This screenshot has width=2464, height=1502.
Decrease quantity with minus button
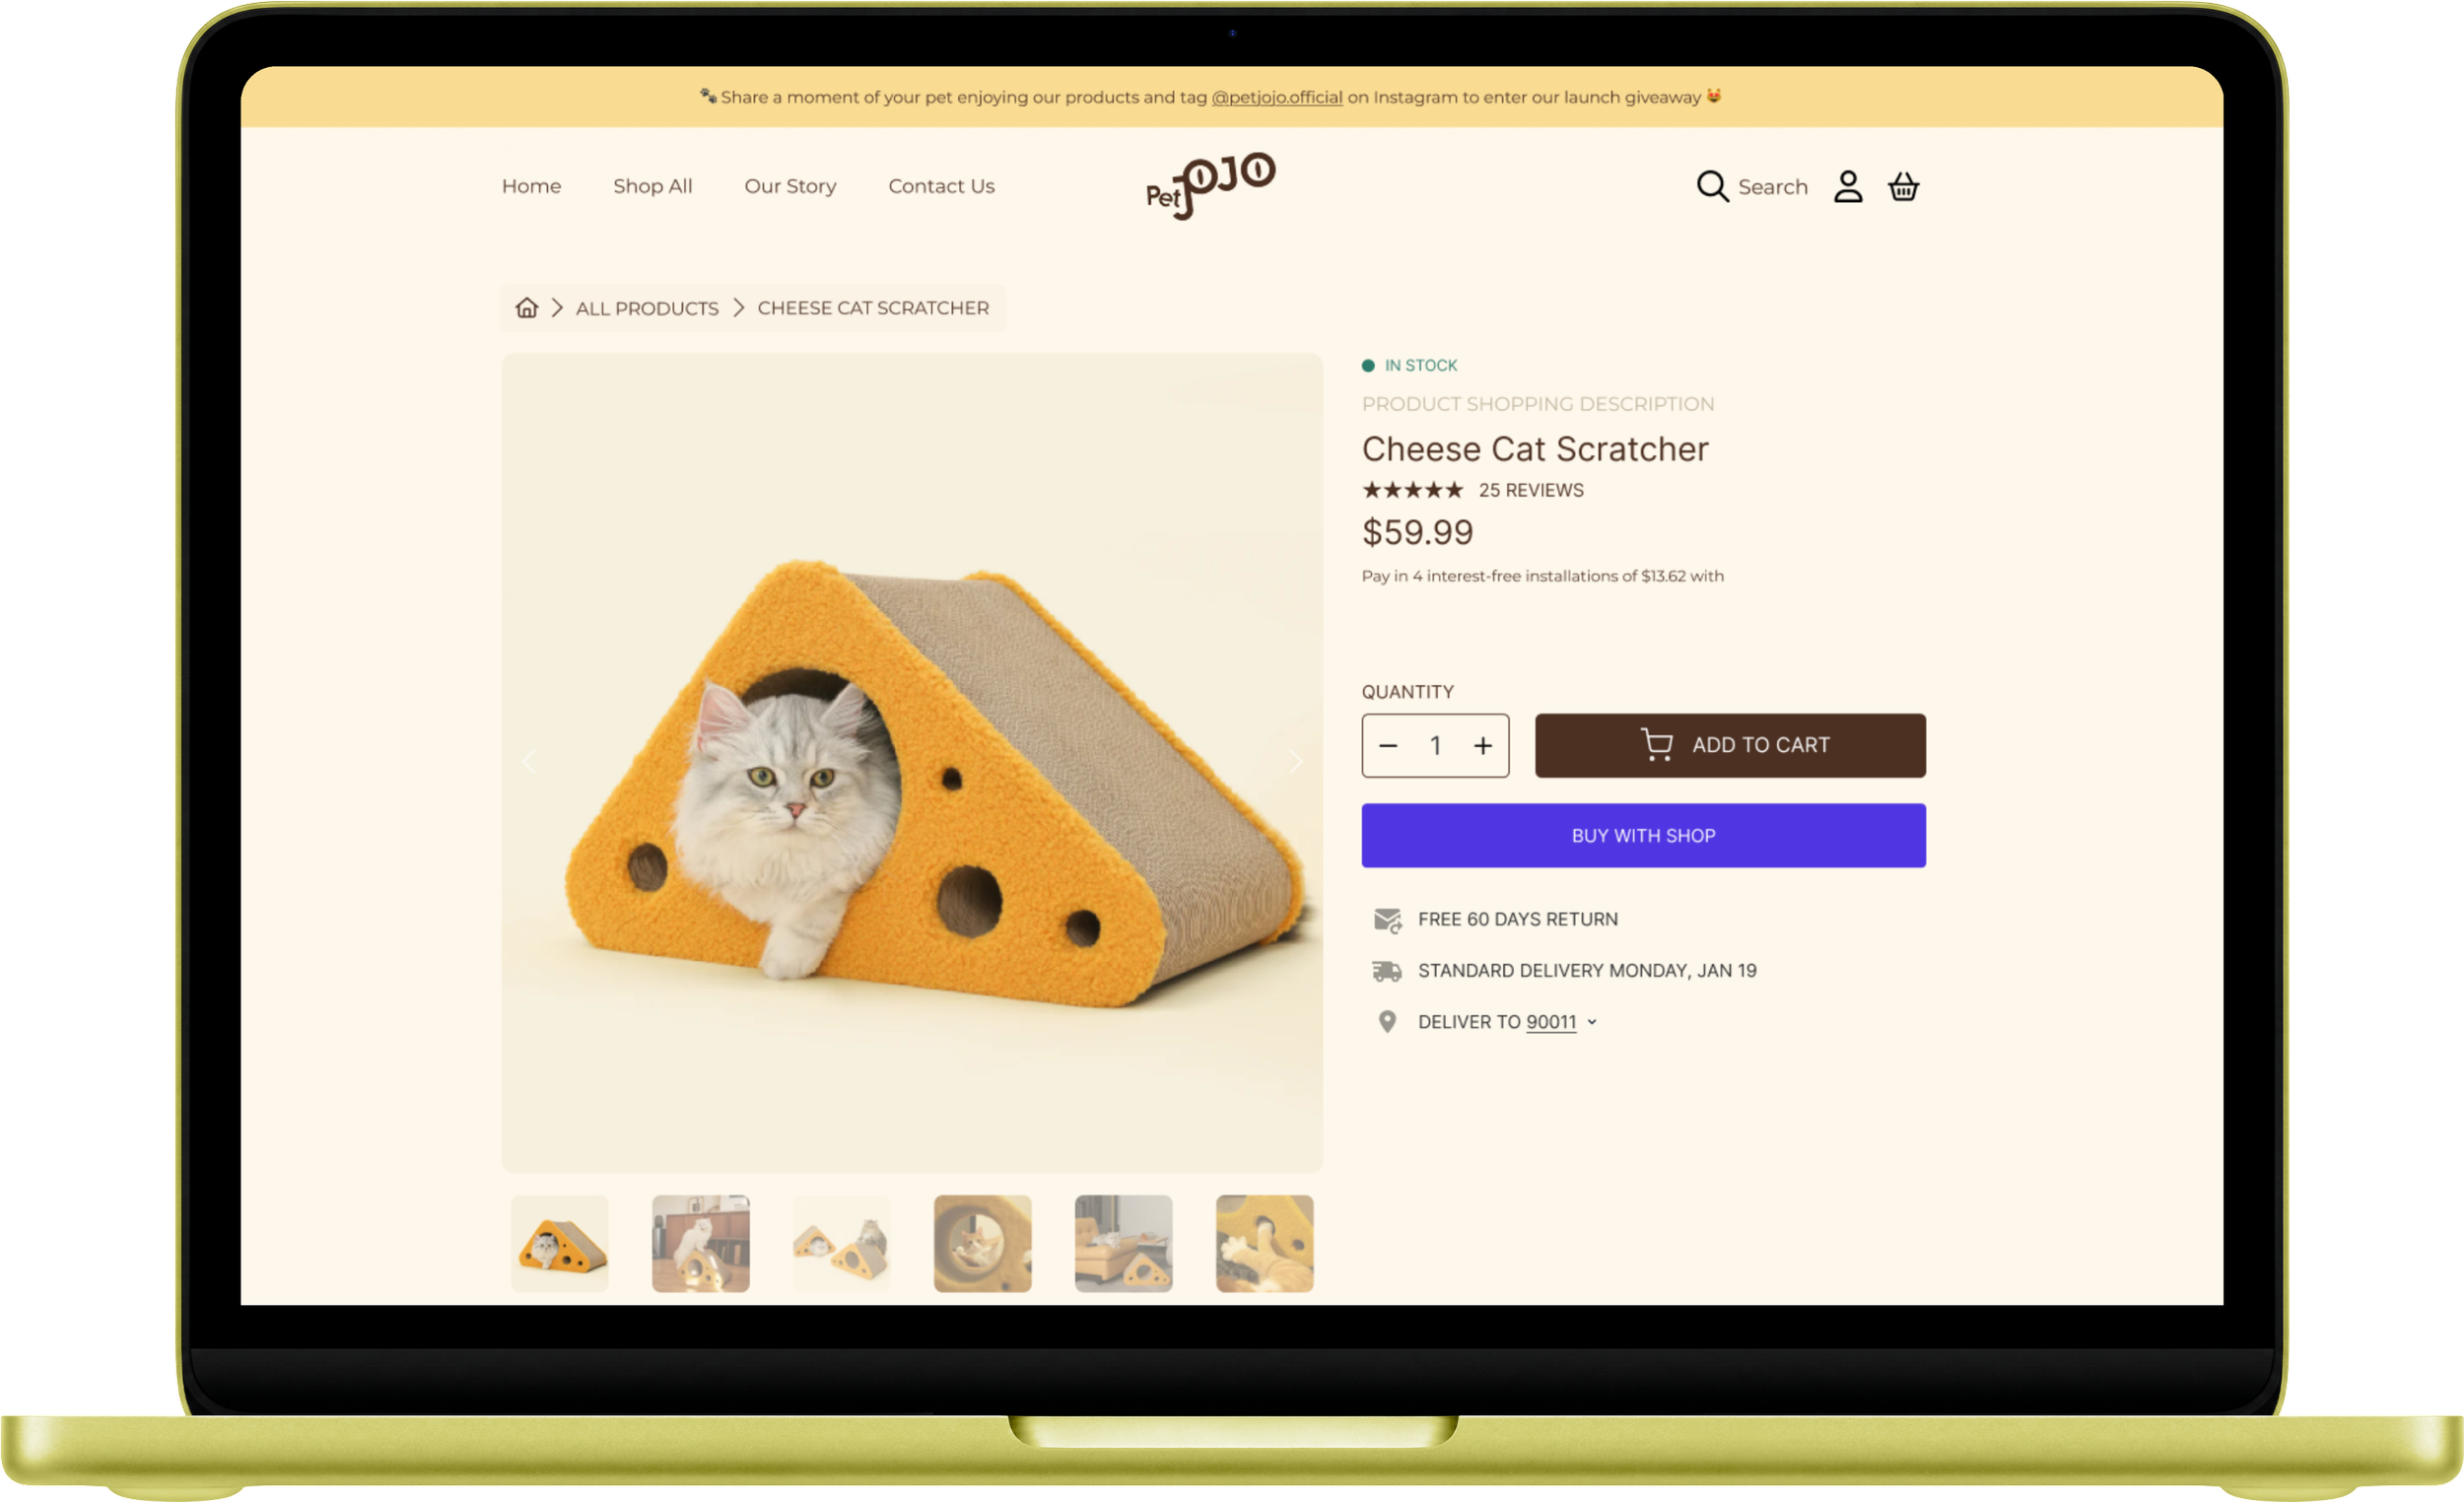click(x=1388, y=746)
